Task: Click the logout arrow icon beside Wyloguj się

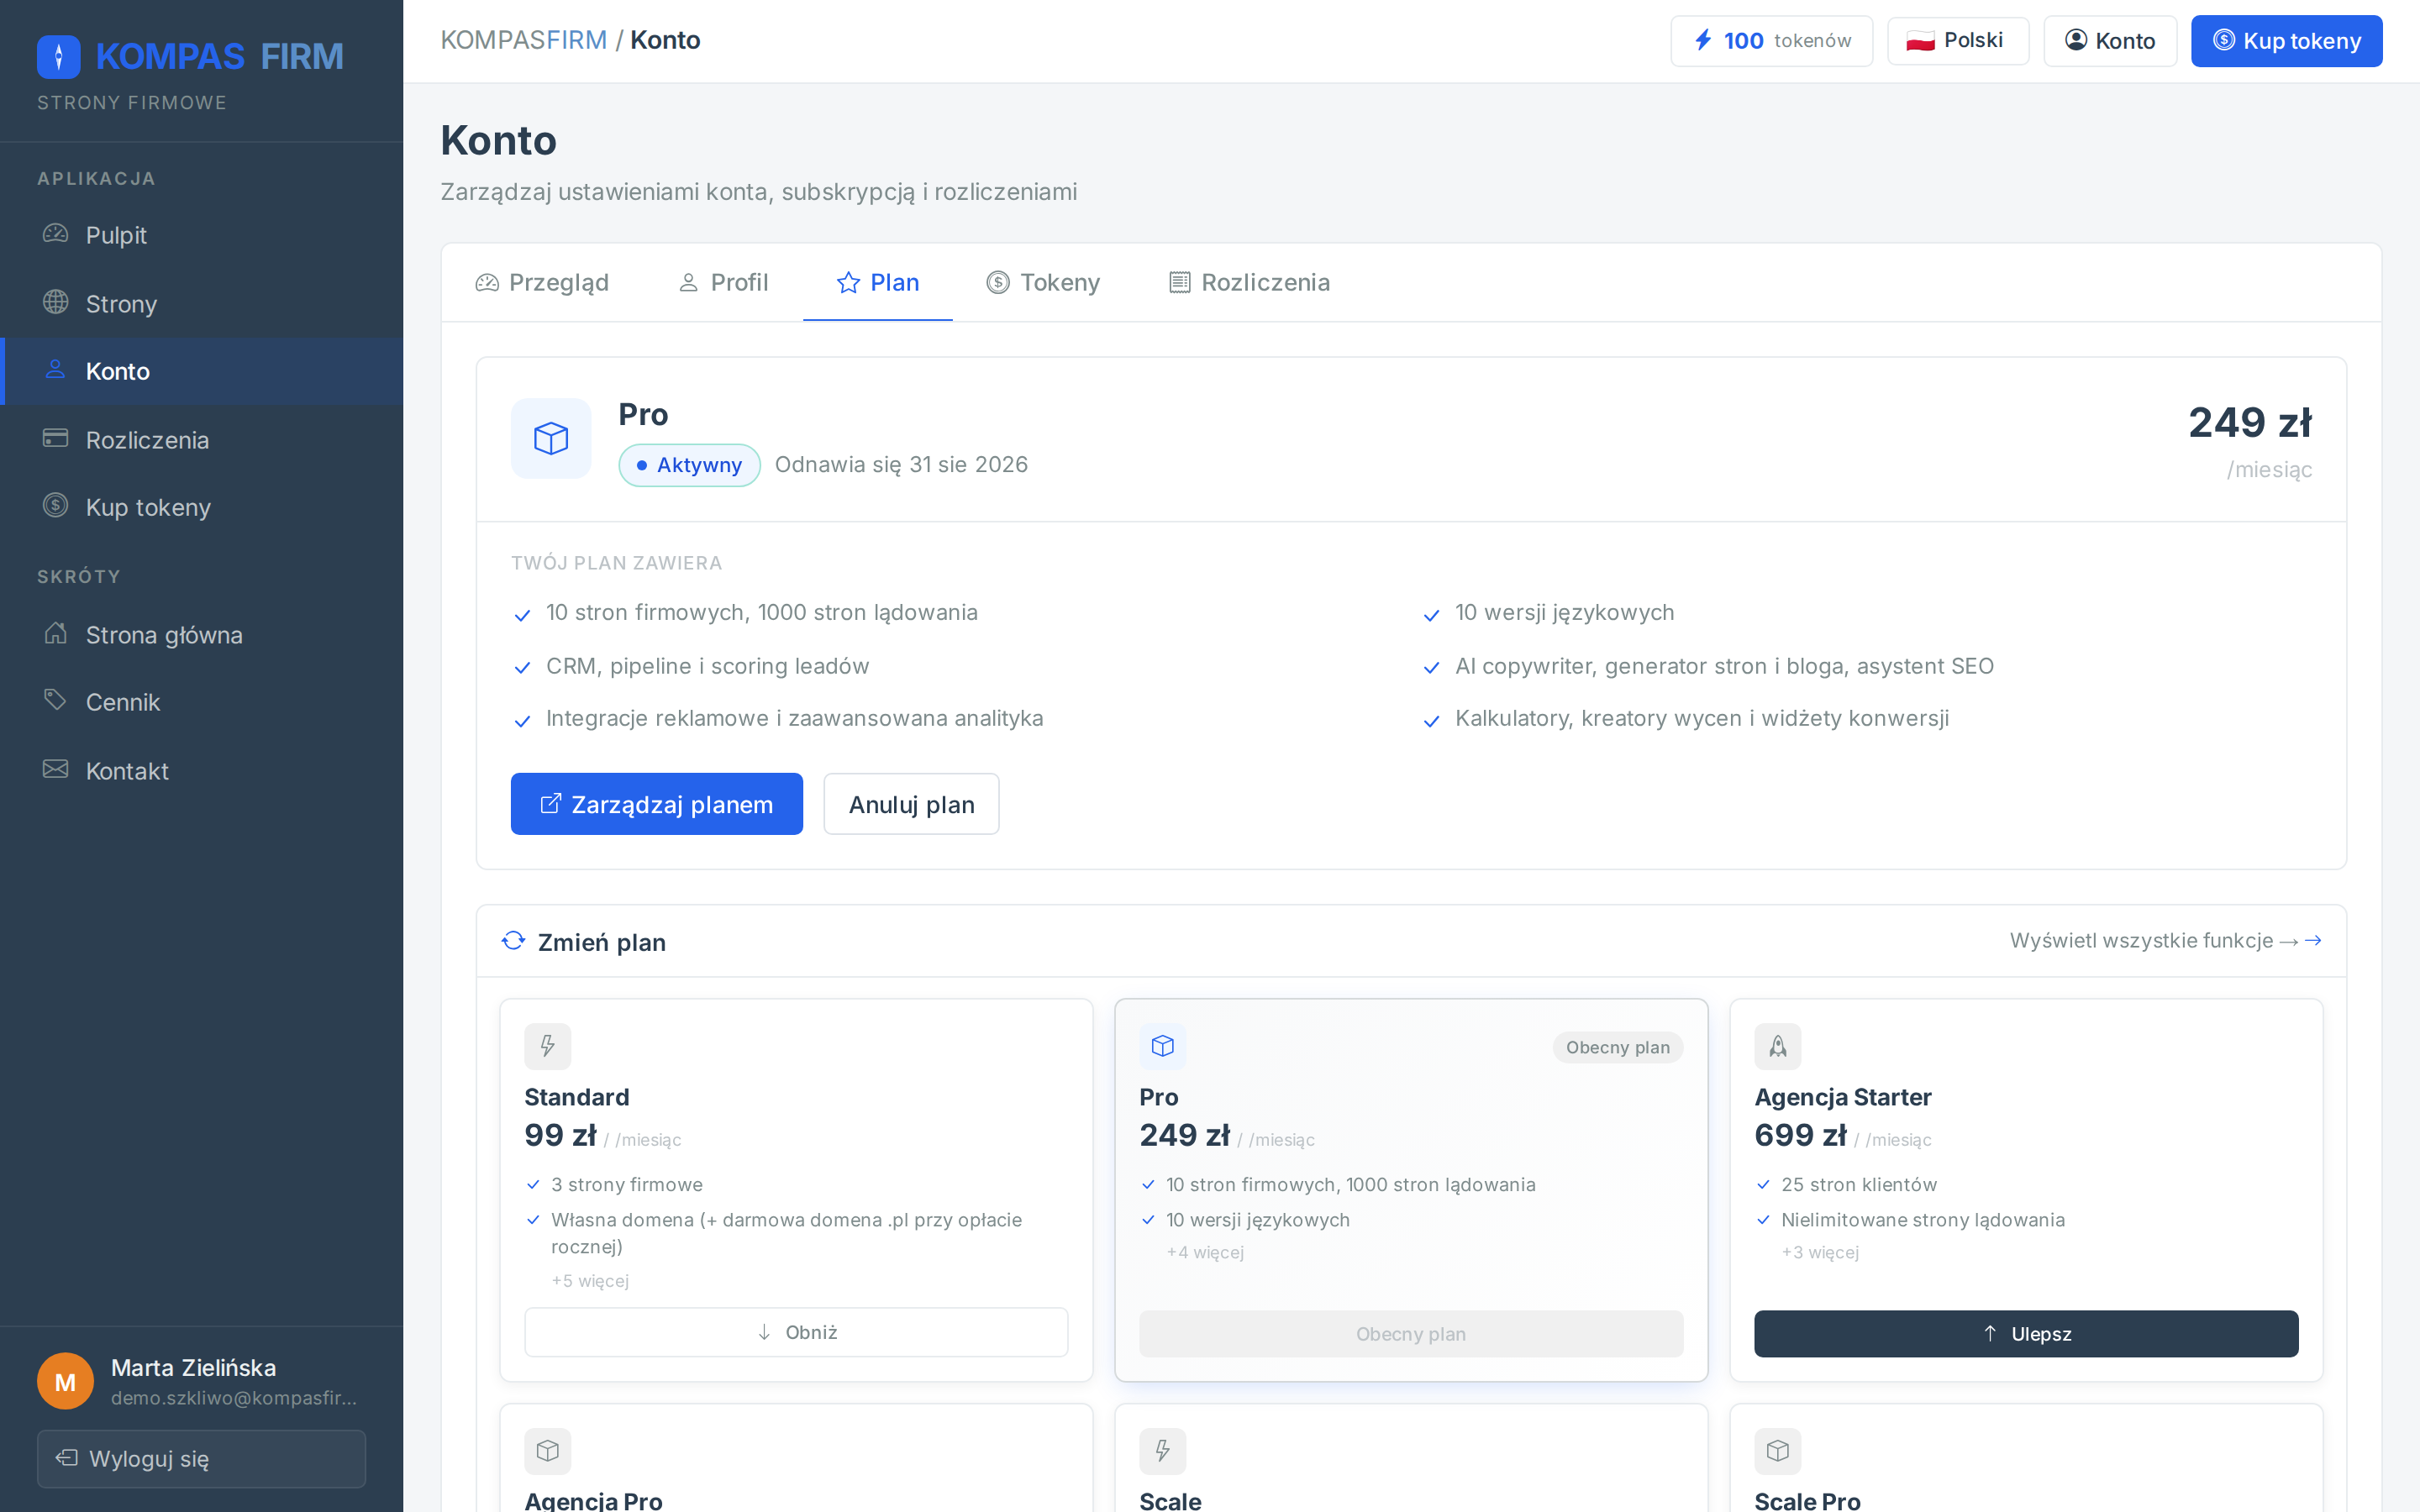Action: coord(66,1458)
